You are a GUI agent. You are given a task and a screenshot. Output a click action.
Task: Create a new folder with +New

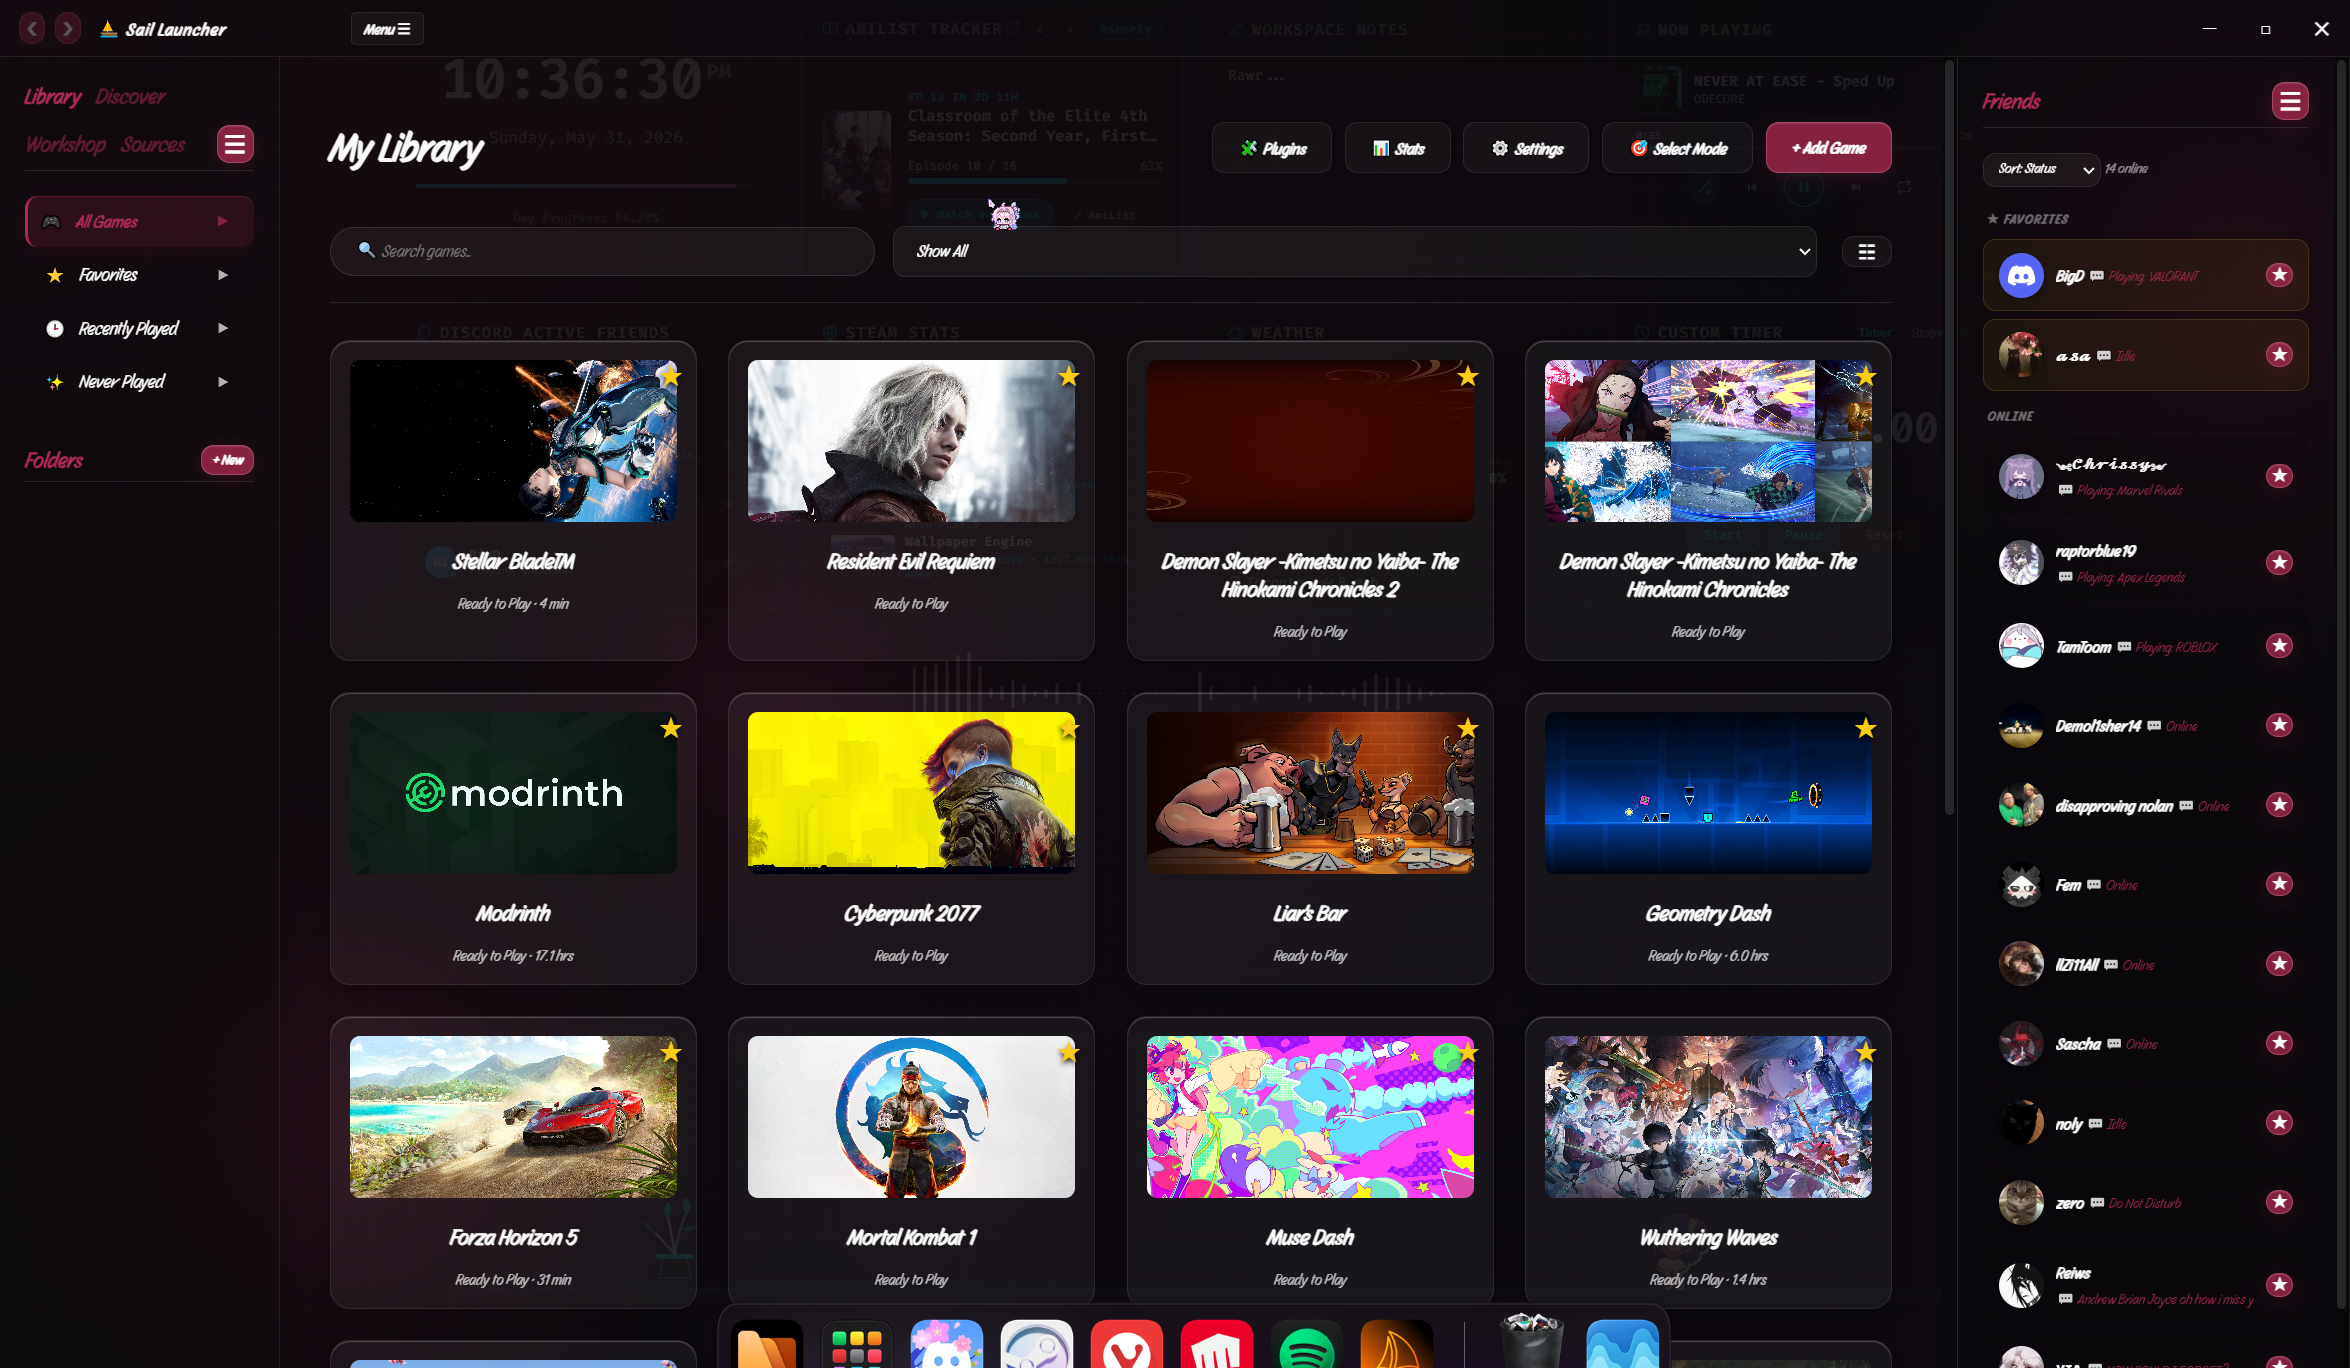(227, 460)
